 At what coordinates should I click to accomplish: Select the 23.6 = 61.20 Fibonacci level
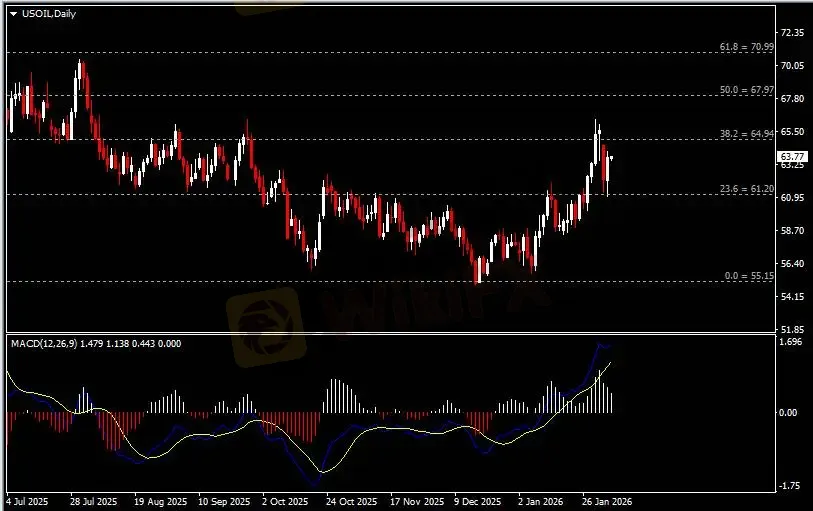tap(746, 189)
